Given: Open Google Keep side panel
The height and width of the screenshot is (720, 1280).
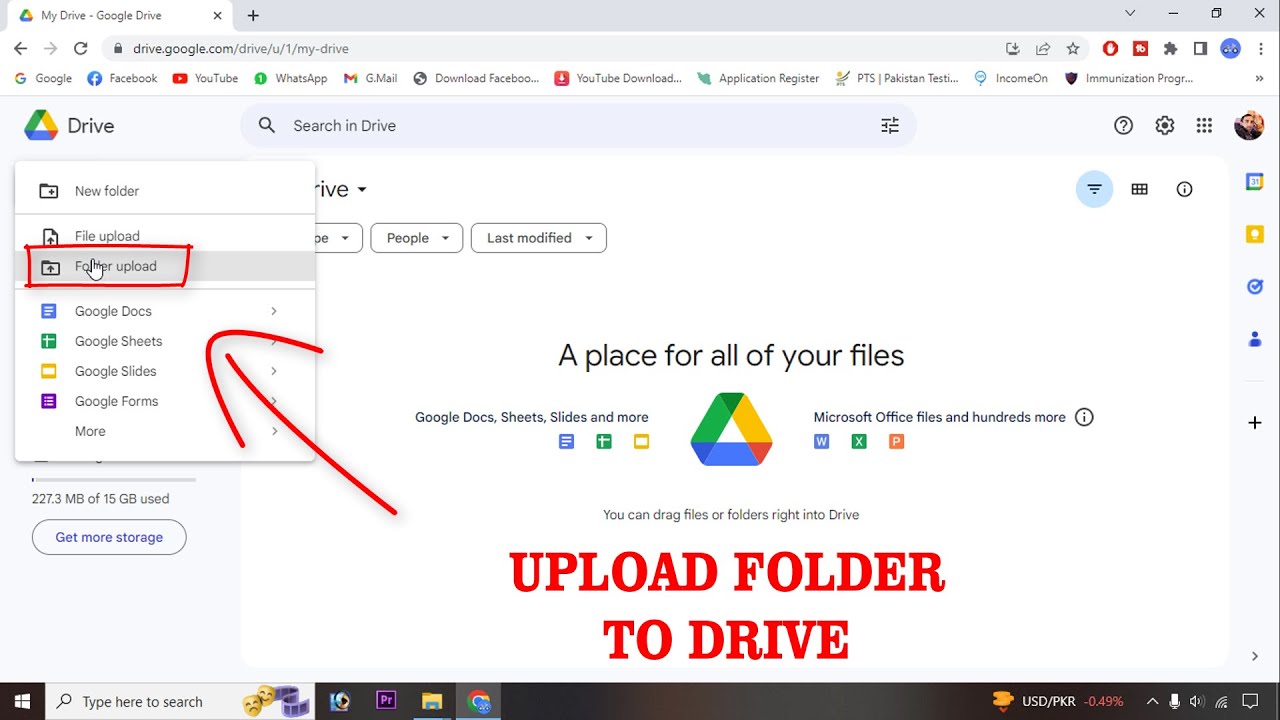Looking at the screenshot, I should pyautogui.click(x=1255, y=234).
